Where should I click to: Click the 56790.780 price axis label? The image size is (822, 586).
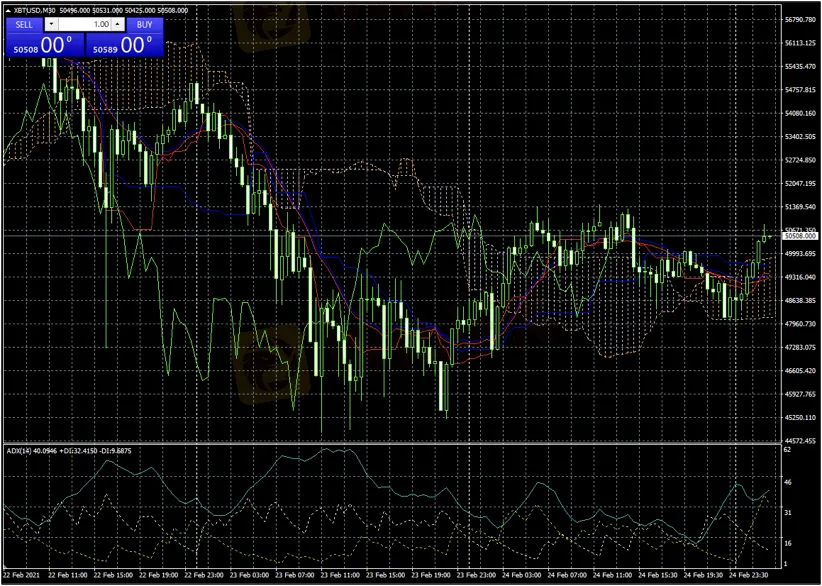click(800, 20)
